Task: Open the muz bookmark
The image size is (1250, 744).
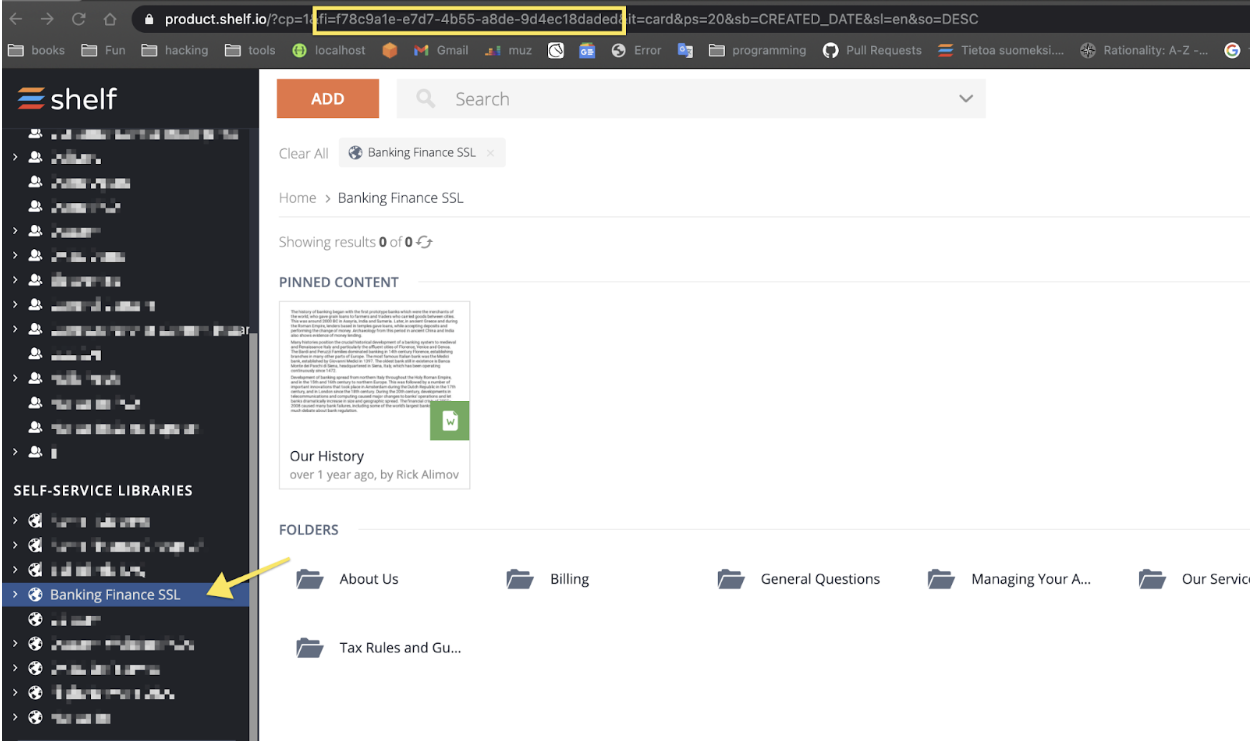Action: pos(508,50)
